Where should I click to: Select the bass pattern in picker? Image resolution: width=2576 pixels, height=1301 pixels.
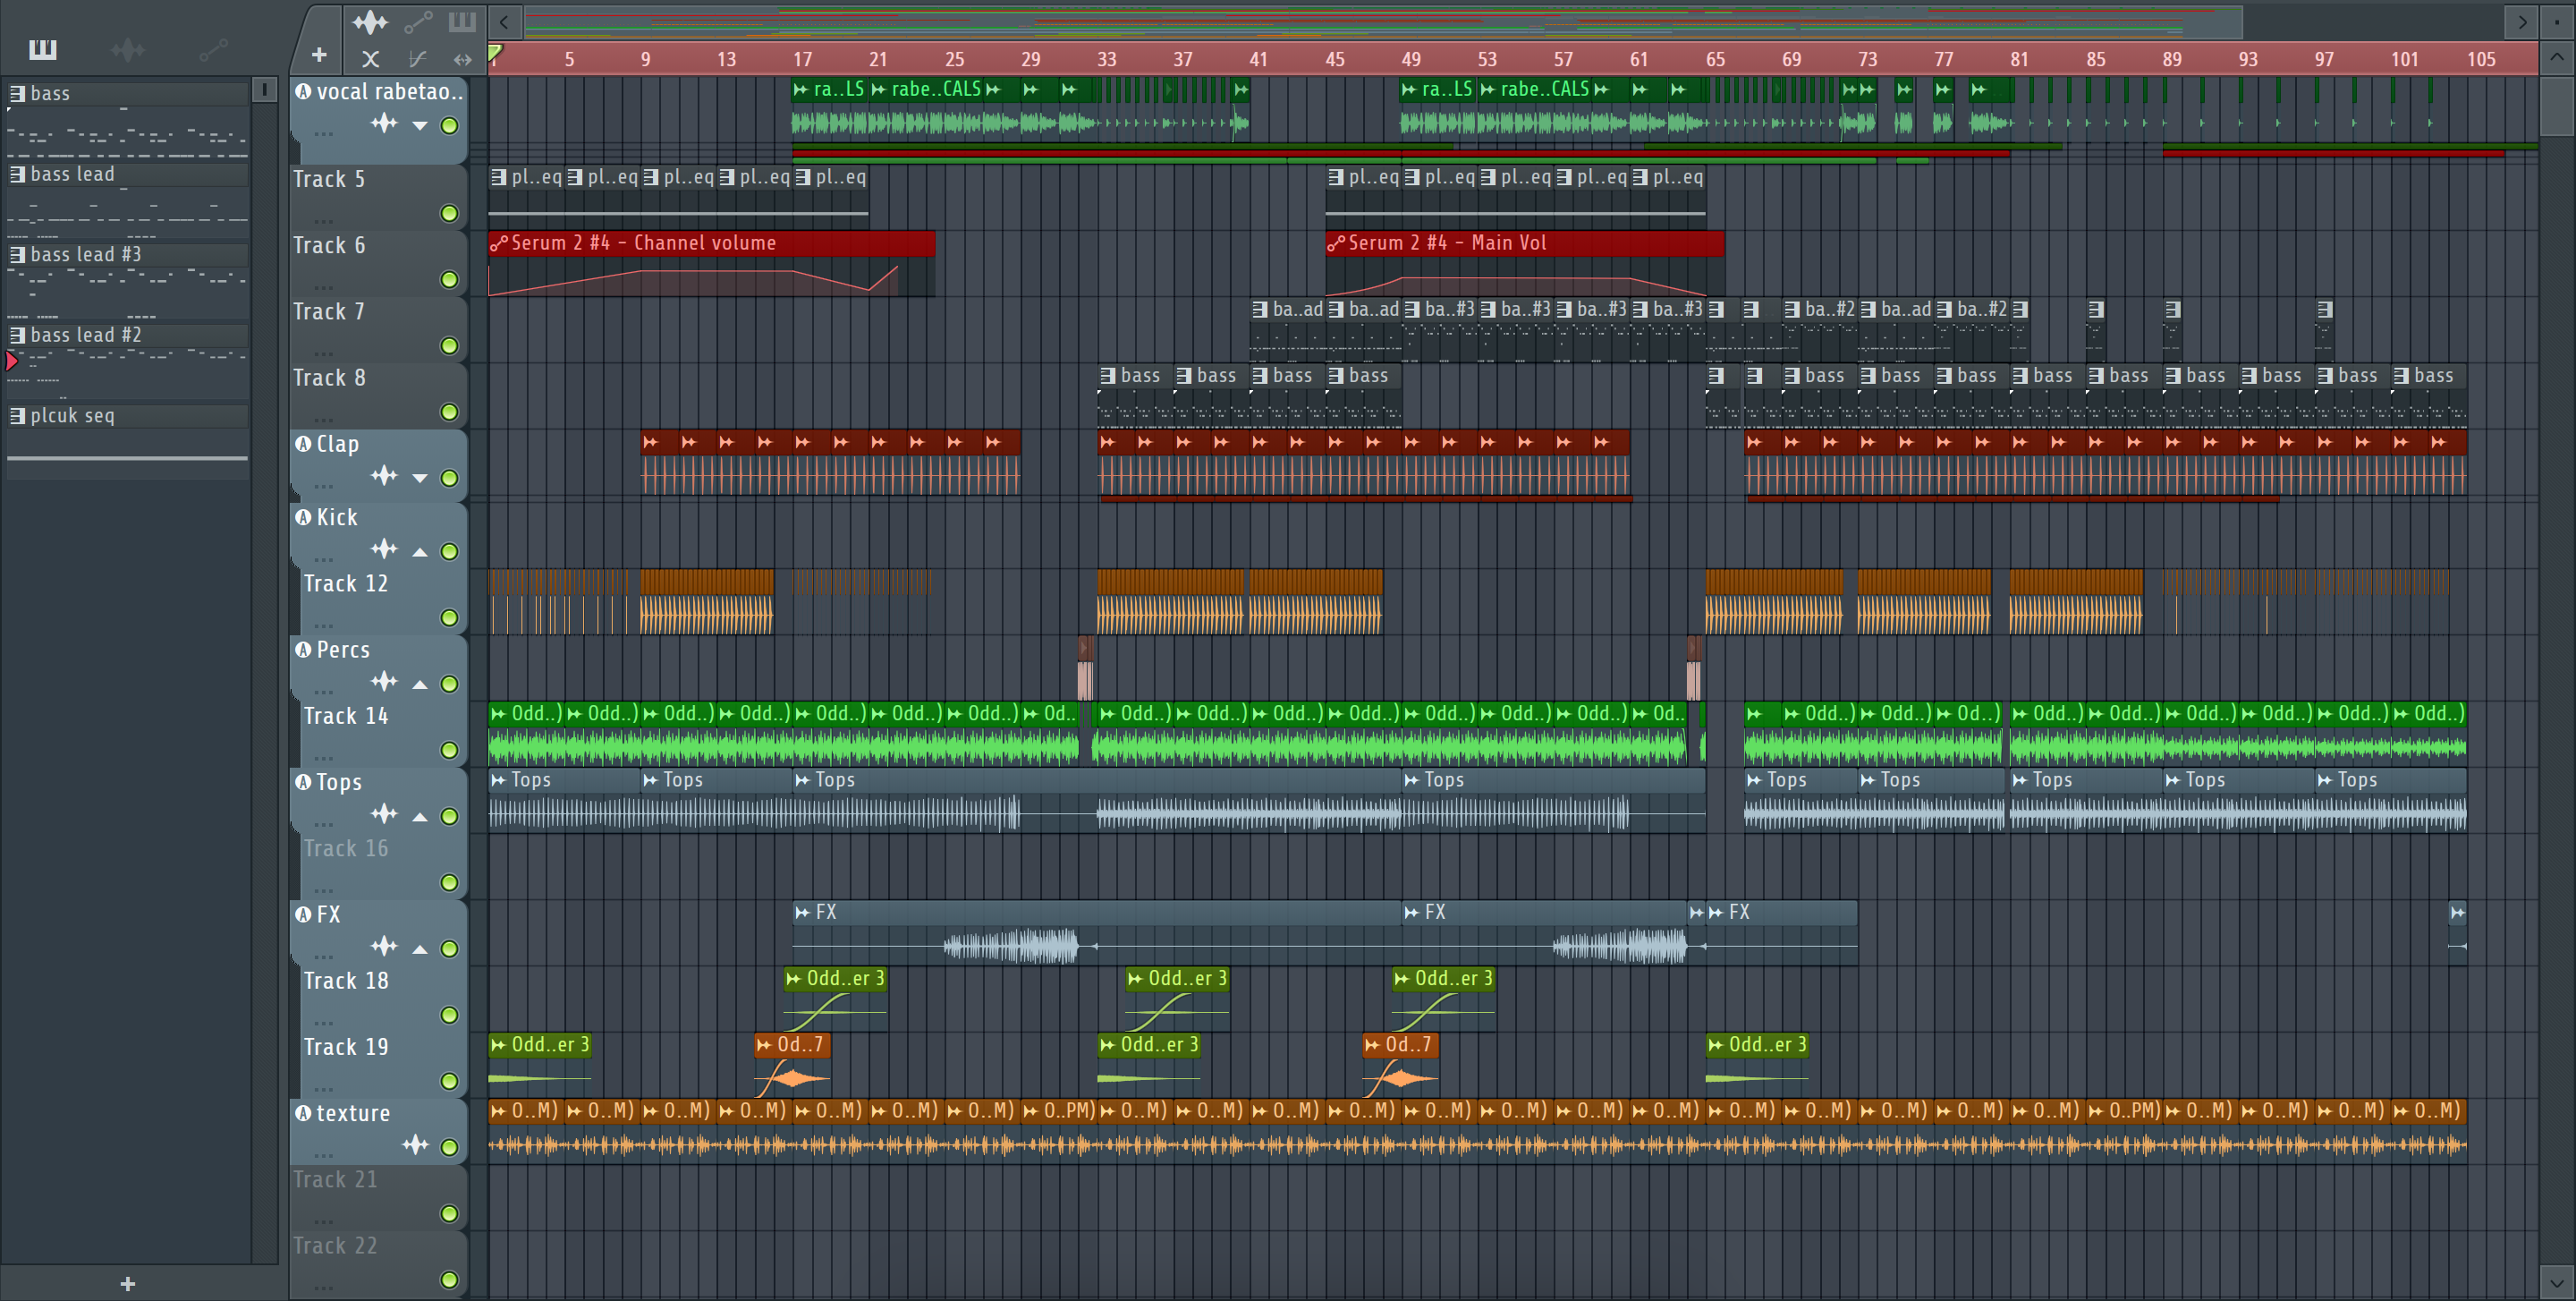pyautogui.click(x=127, y=120)
